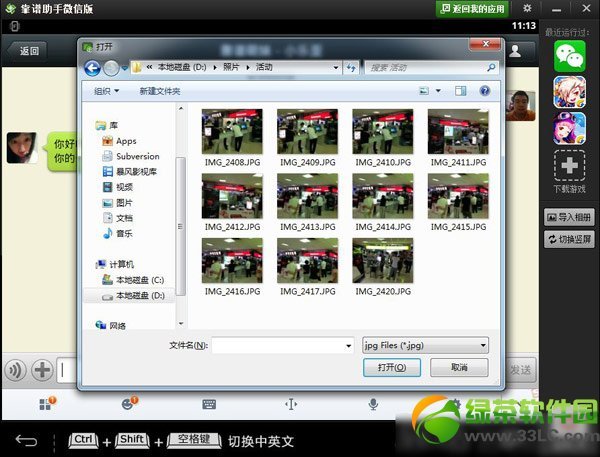The height and width of the screenshot is (457, 600).
Task: Click the forward navigation arrow in dialog
Action: point(112,68)
